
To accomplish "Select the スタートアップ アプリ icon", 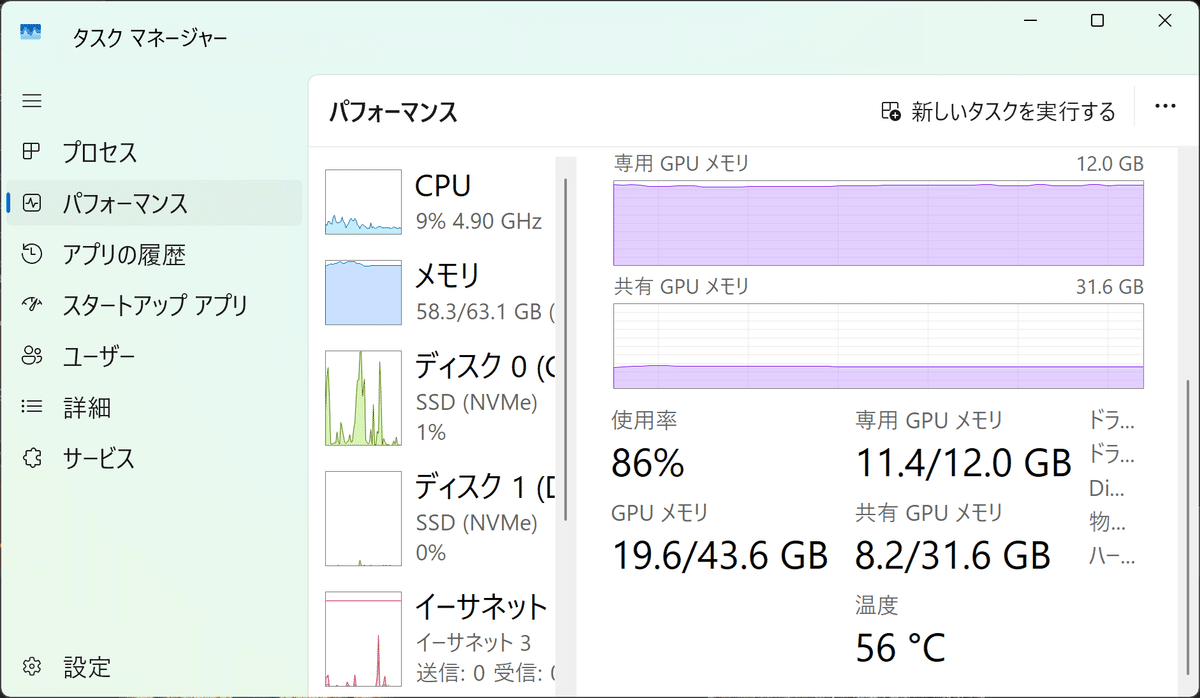I will pos(30,304).
